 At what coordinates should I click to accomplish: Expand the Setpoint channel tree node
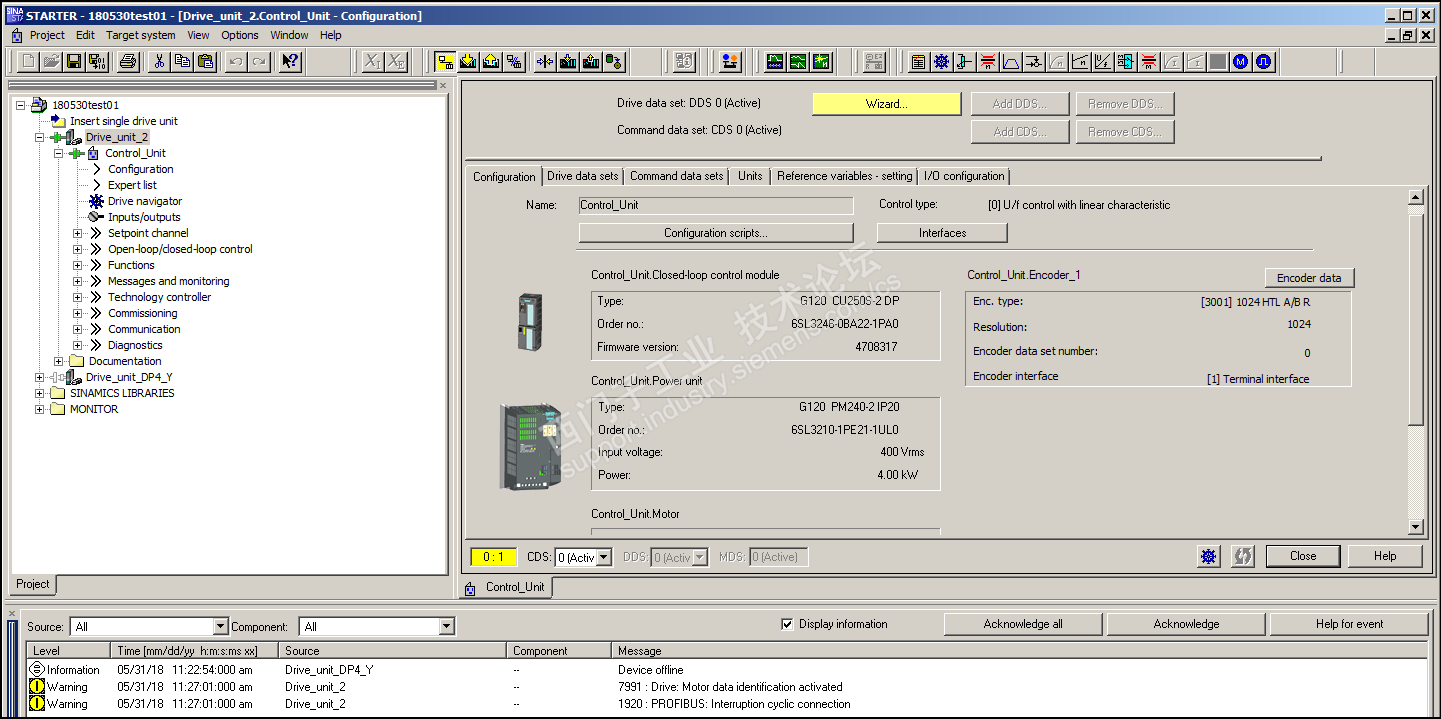coord(78,233)
